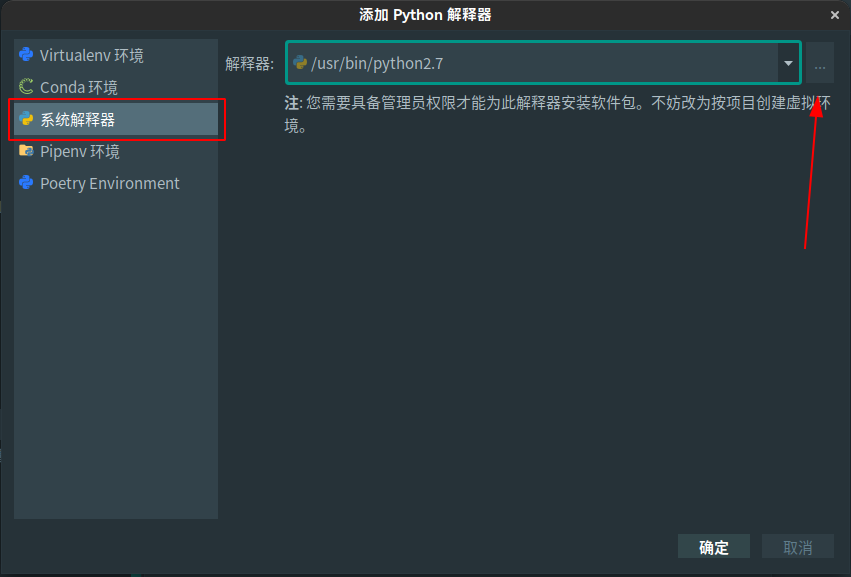Screen dimensions: 851x577
Task: Click the 解释器: field label
Action: point(250,64)
